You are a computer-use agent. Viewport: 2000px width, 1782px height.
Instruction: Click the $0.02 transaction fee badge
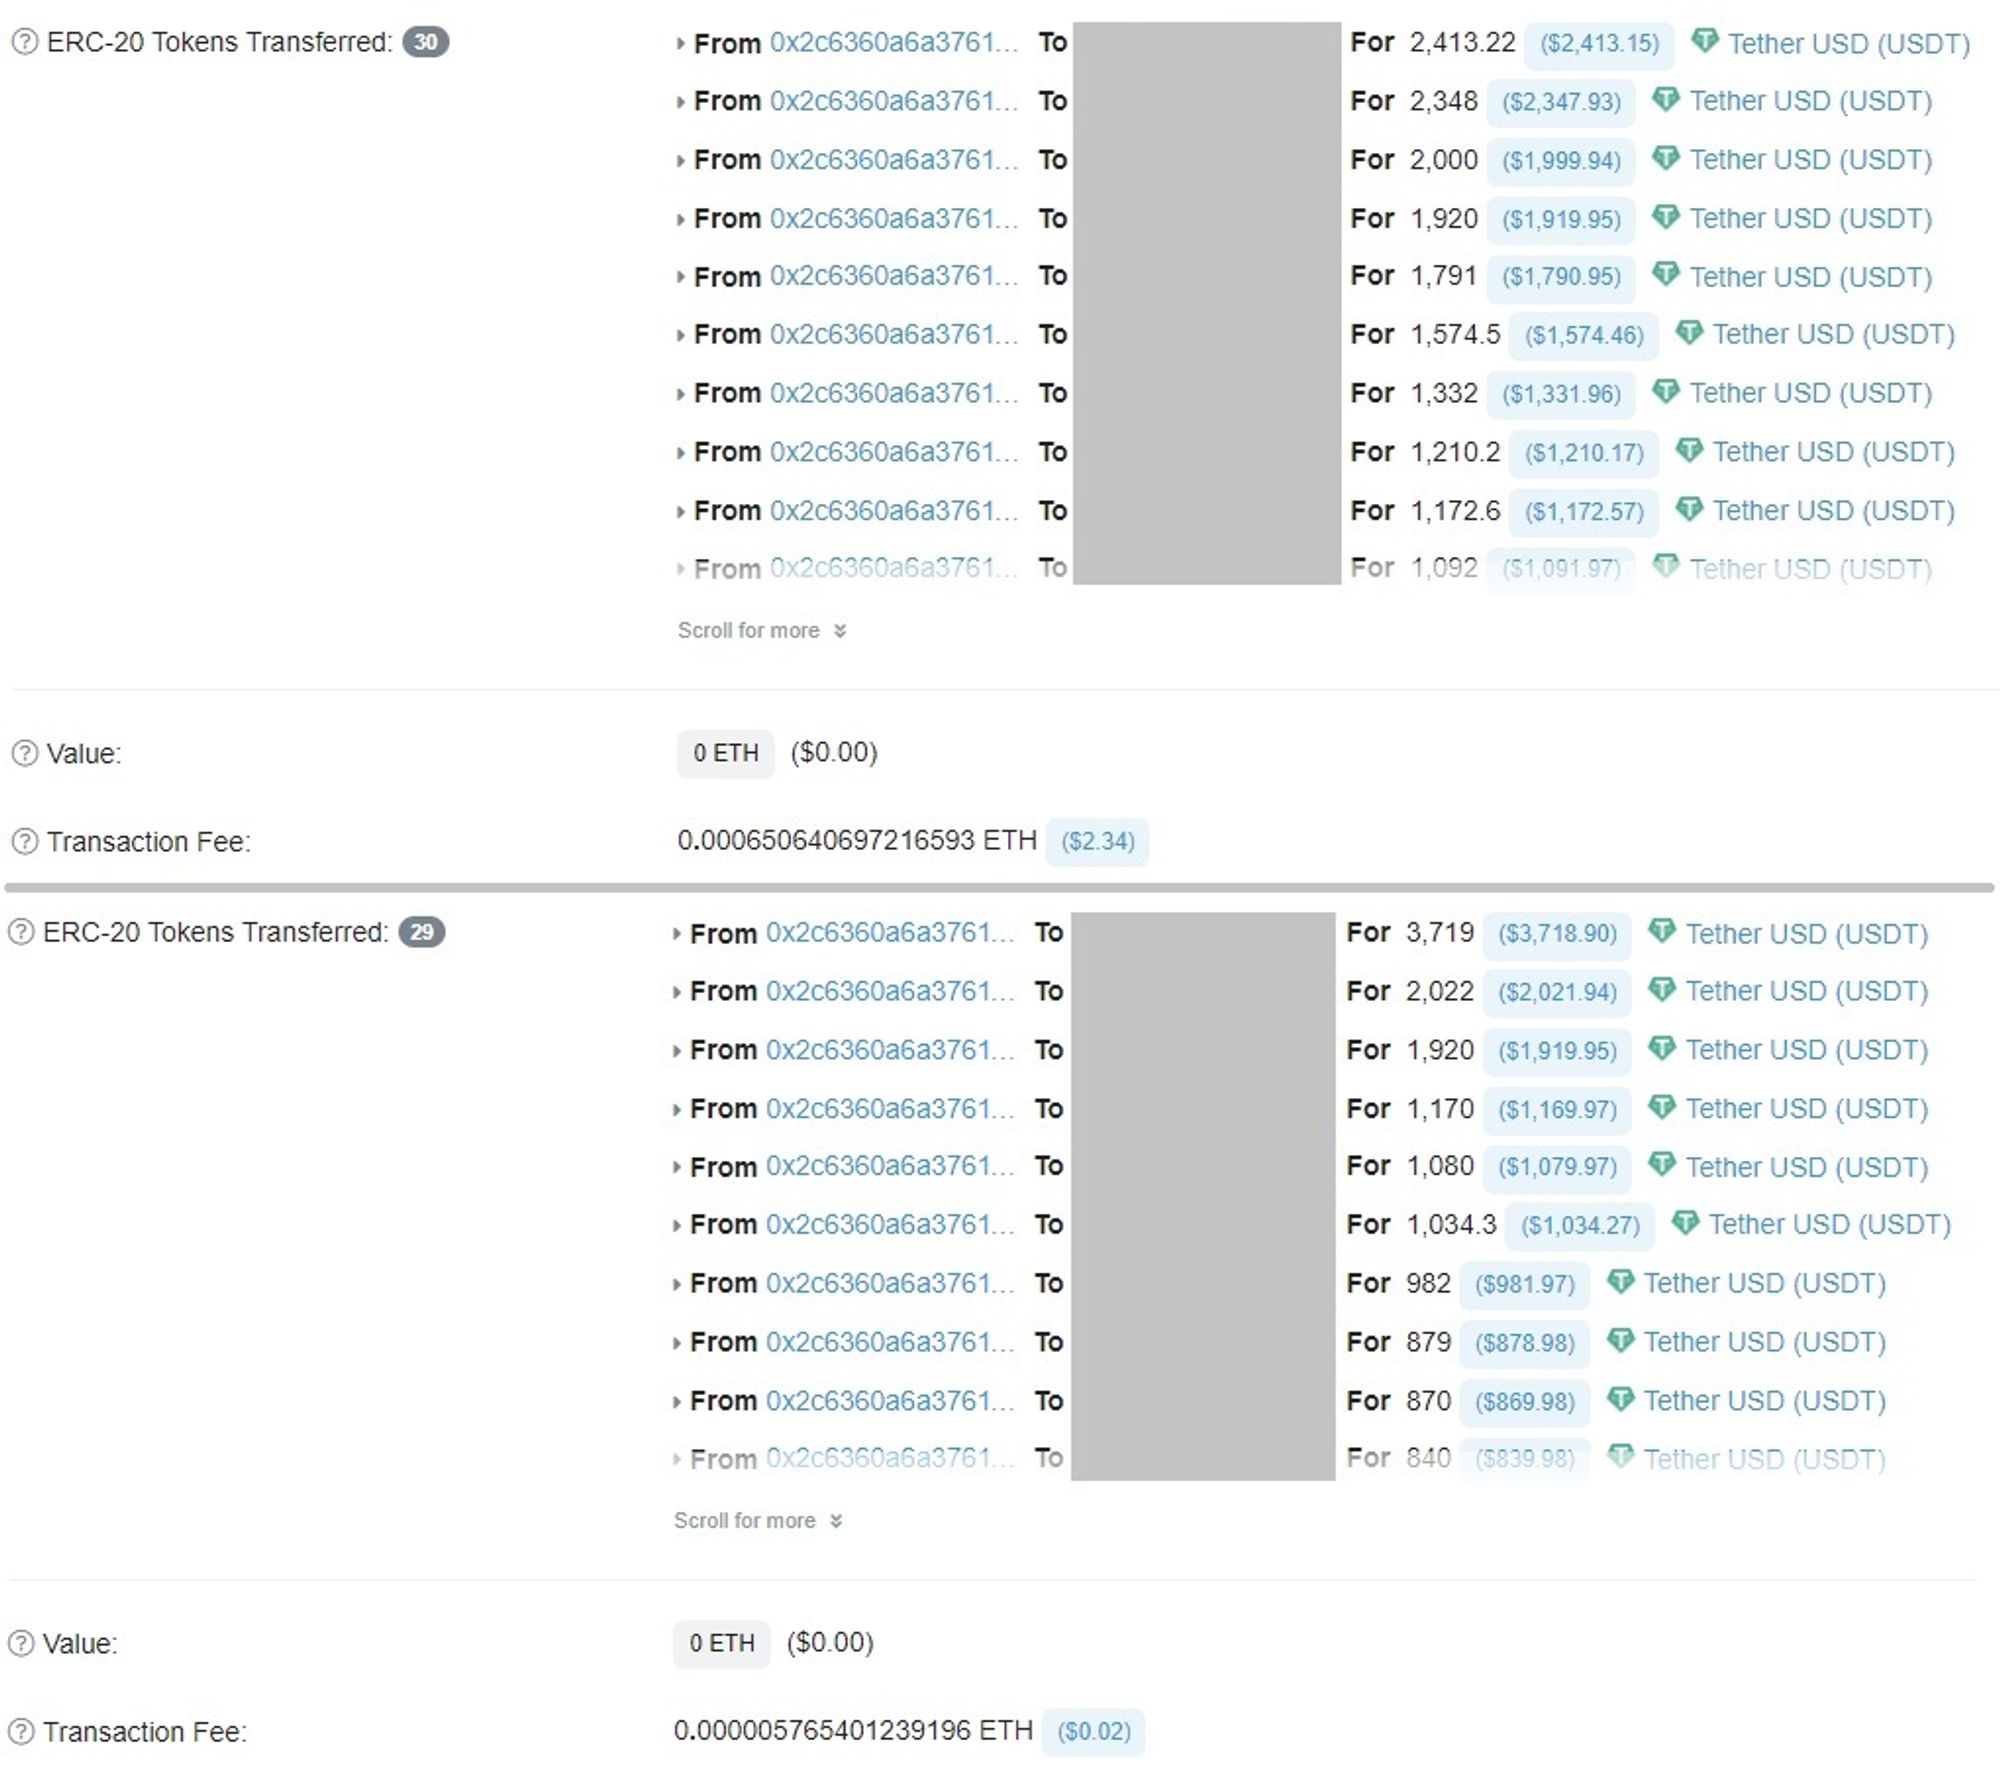1093,1731
